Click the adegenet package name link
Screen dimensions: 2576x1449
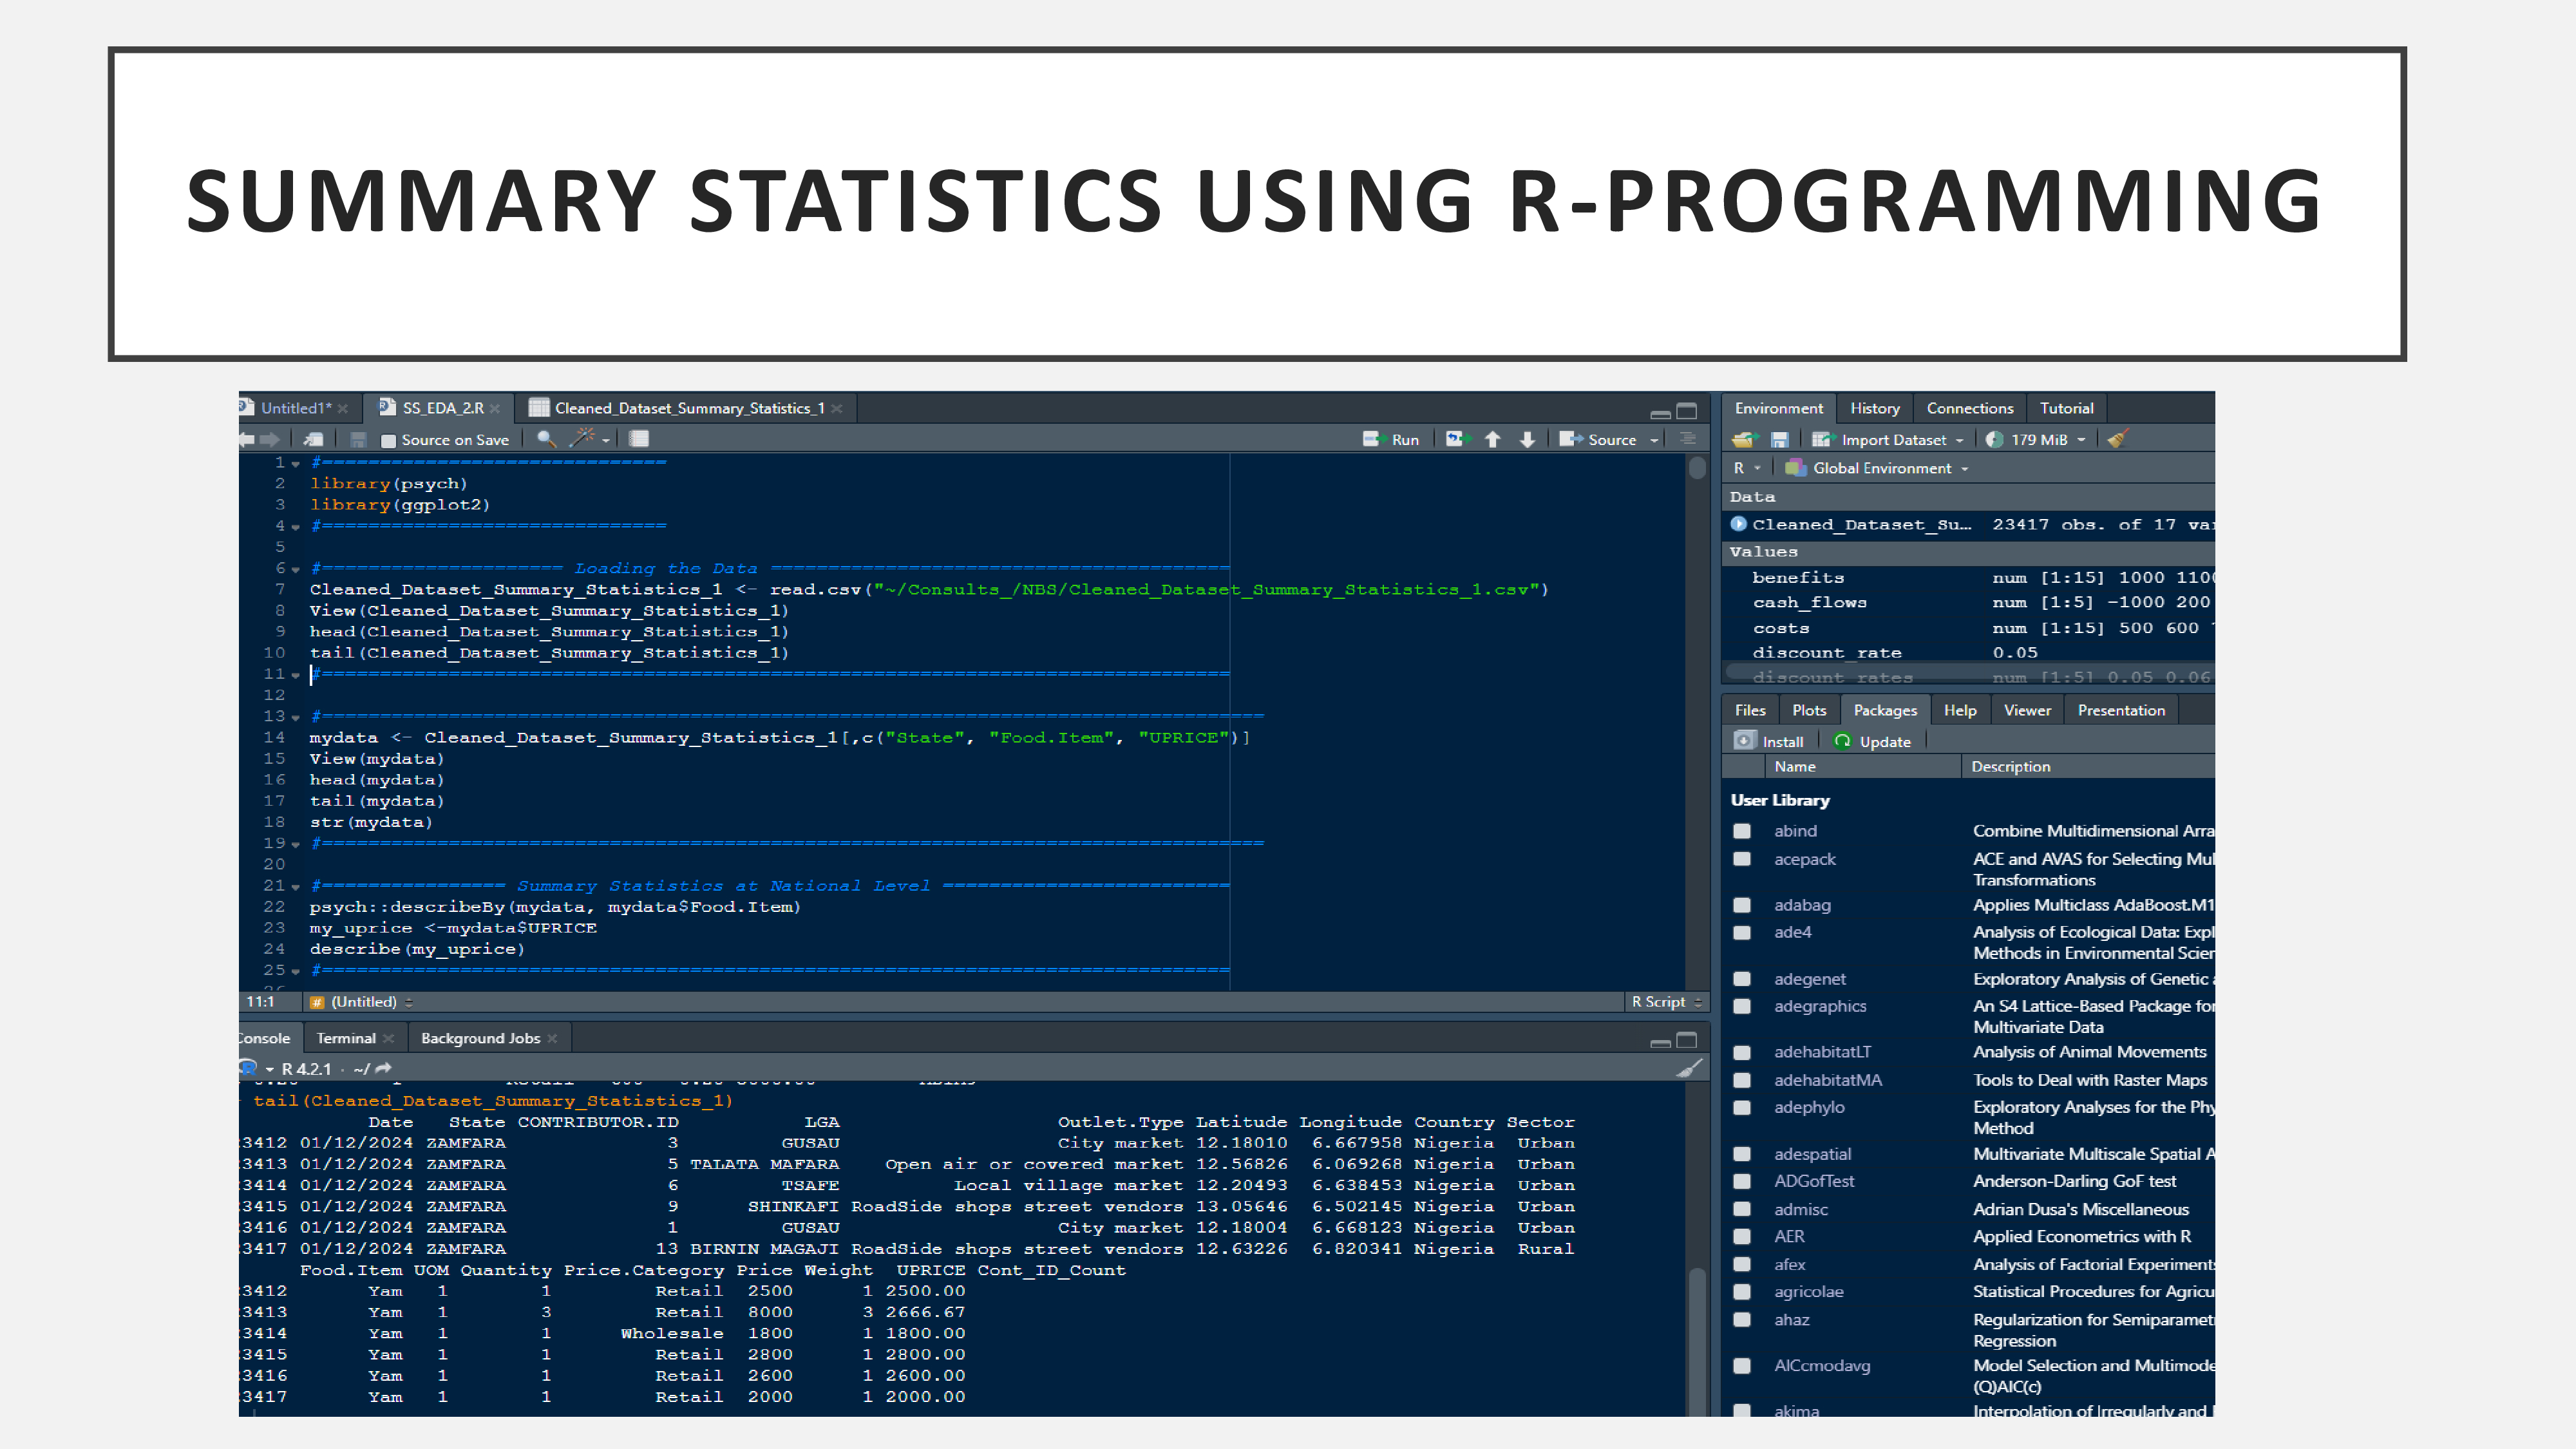tap(1810, 979)
